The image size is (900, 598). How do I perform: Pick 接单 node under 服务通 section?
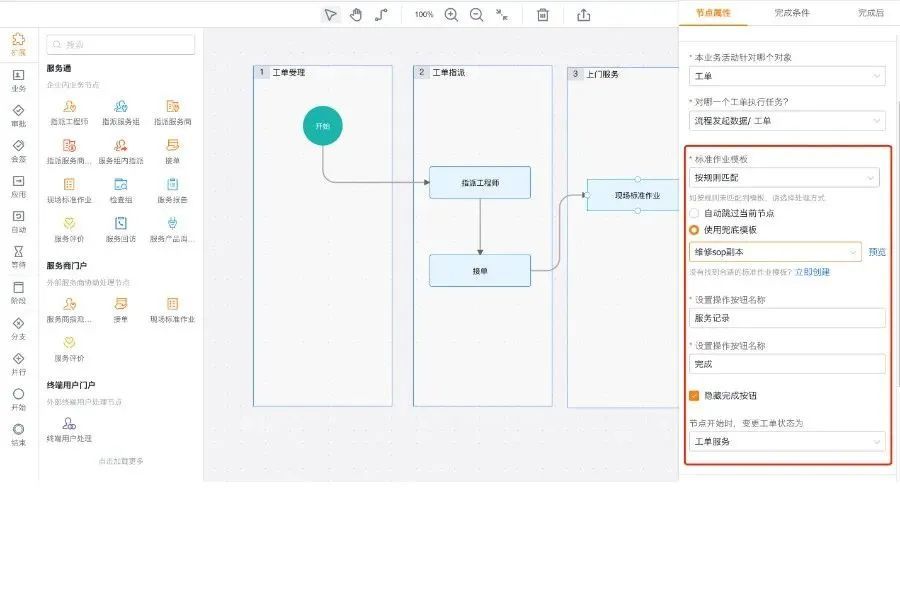coord(172,151)
